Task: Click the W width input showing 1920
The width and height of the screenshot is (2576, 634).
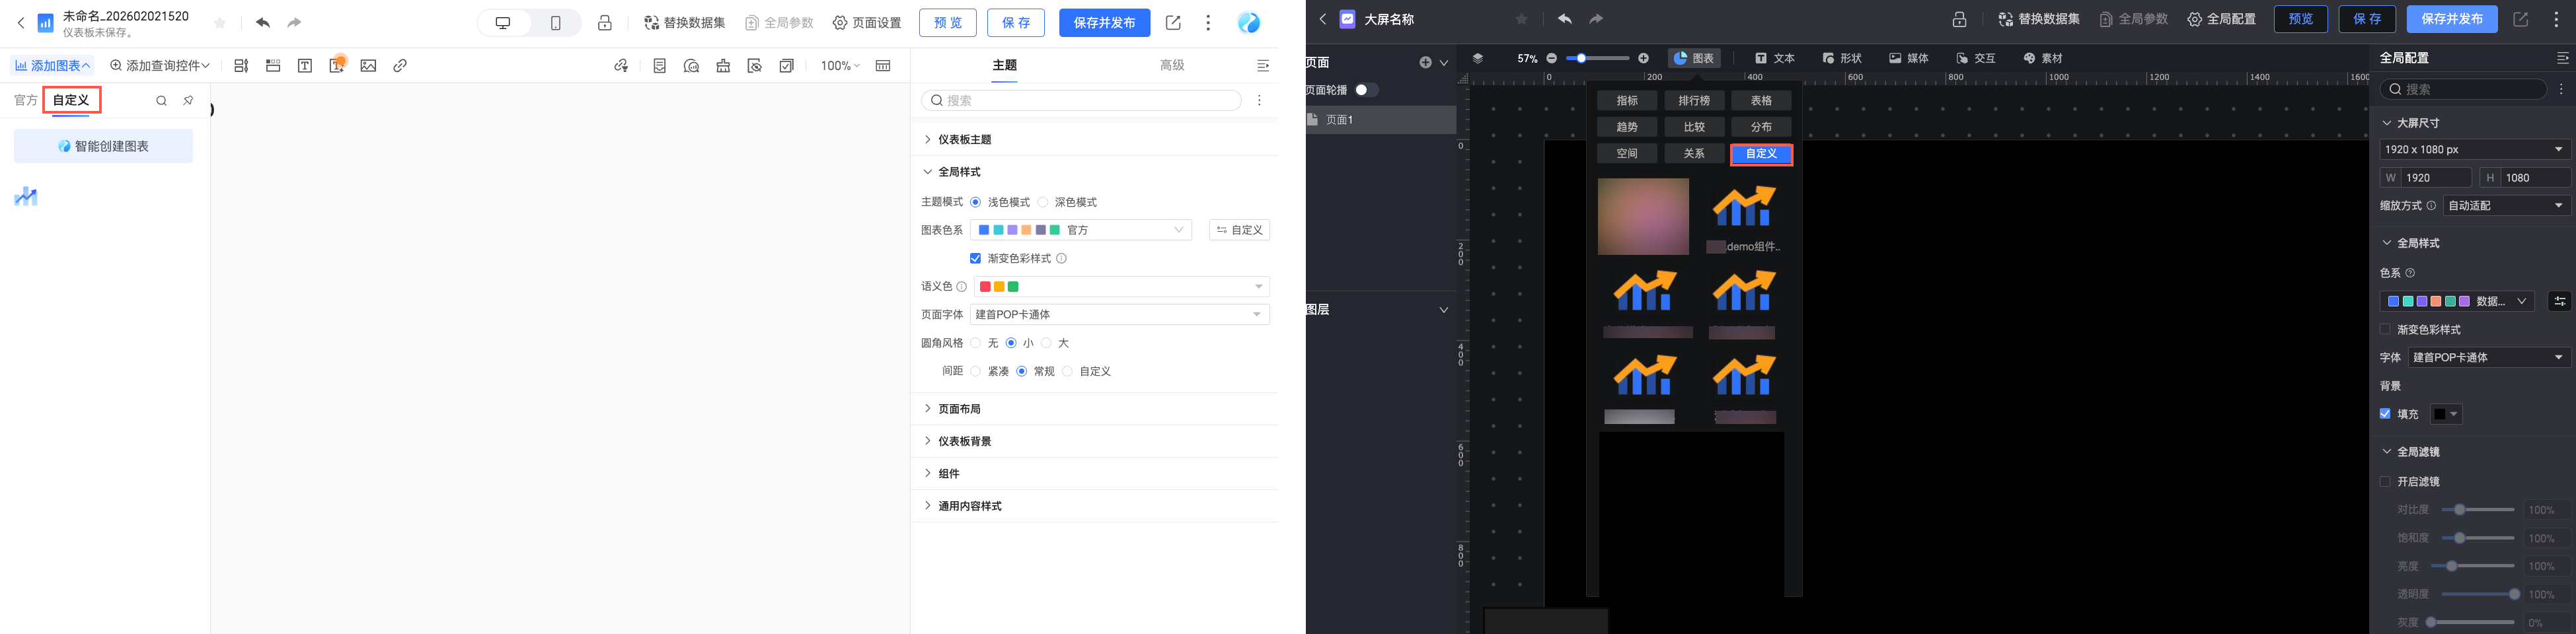Action: pyautogui.click(x=2426, y=178)
